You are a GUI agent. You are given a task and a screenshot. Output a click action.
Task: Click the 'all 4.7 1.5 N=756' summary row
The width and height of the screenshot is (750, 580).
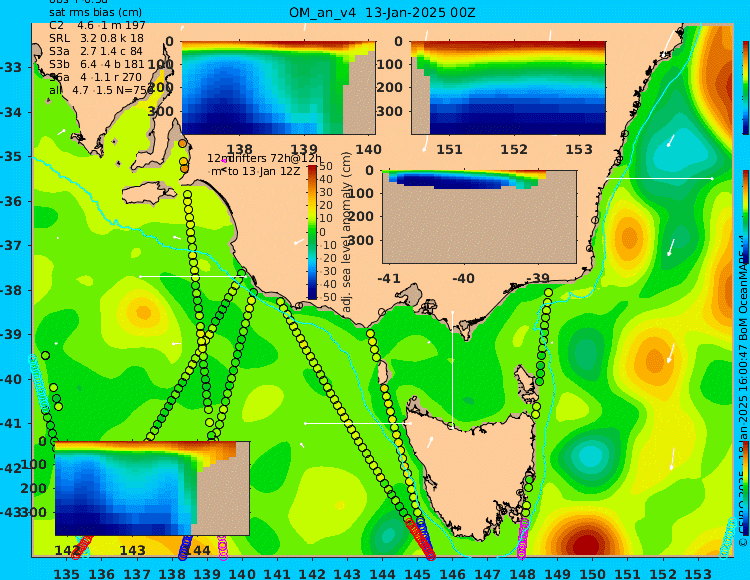coord(101,90)
